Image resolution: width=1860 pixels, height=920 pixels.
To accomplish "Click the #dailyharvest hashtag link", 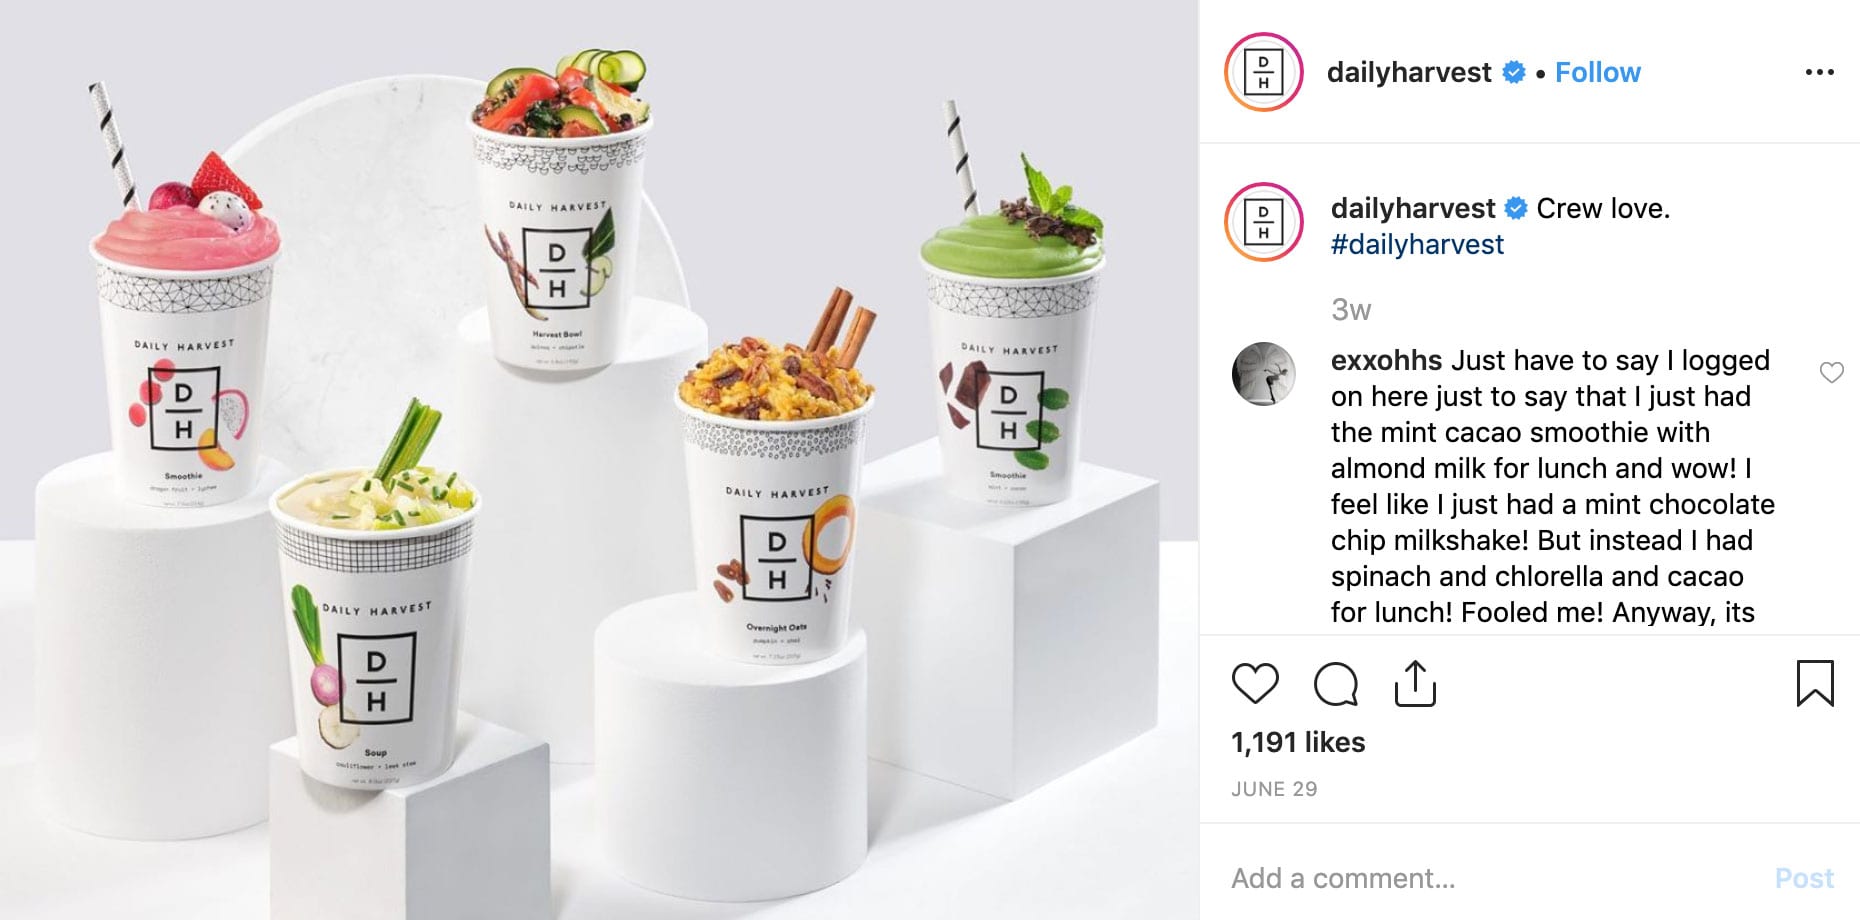I will coord(1417,245).
